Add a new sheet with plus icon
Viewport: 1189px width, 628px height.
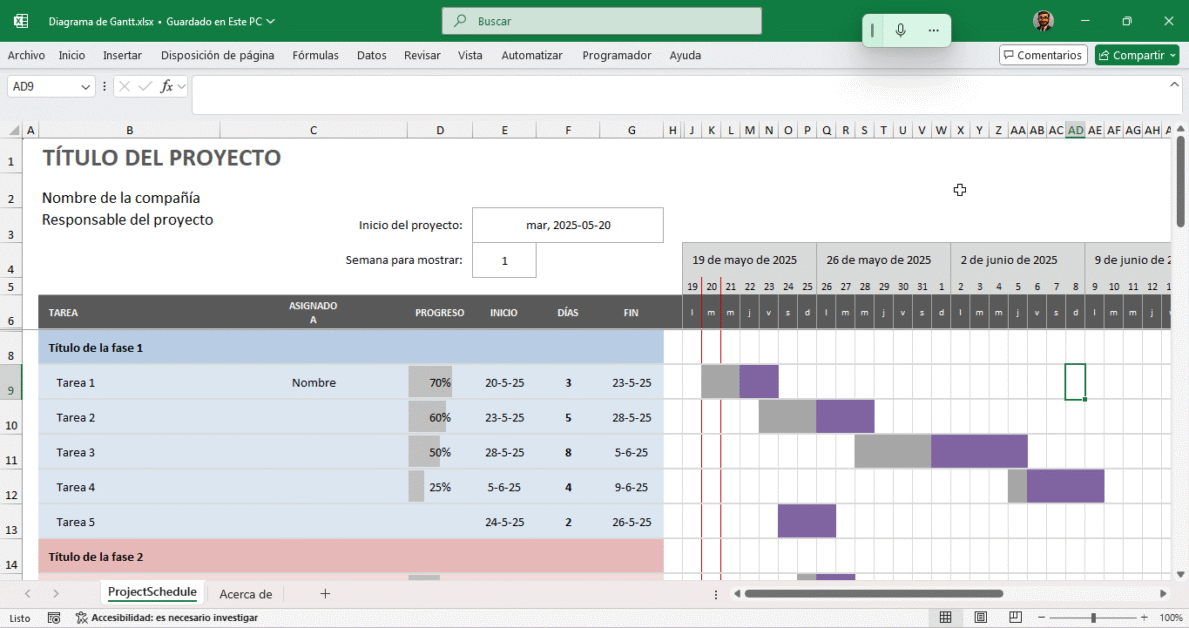coord(325,594)
